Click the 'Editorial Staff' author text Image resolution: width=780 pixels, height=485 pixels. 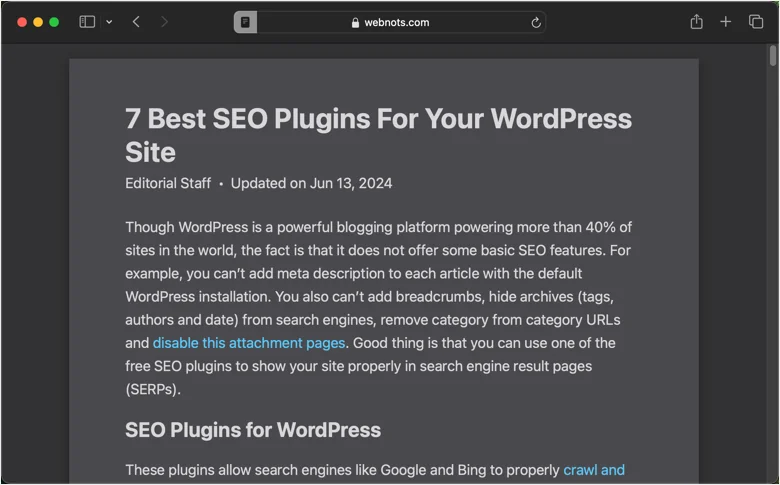click(x=168, y=183)
